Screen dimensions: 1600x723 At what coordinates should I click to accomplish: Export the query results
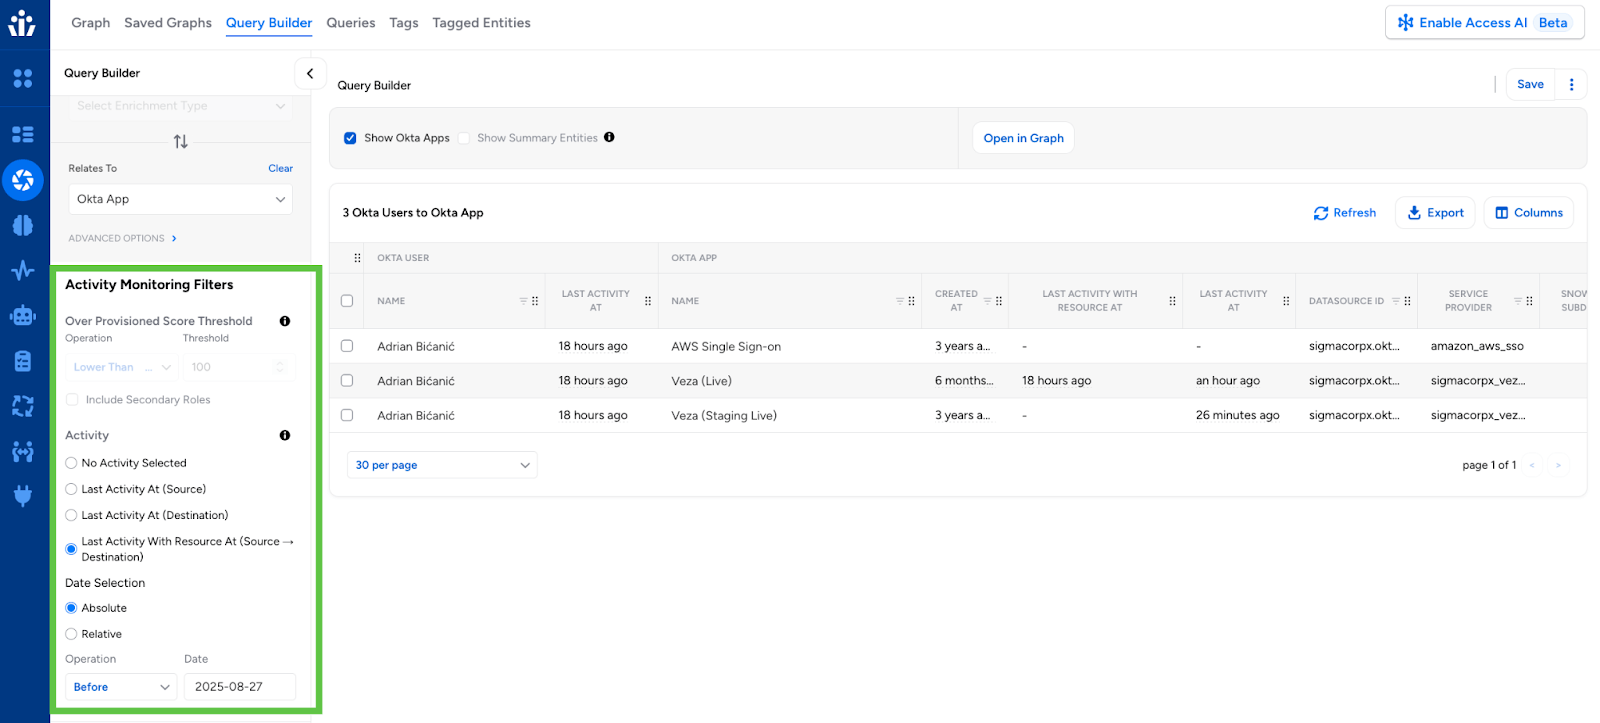point(1434,213)
